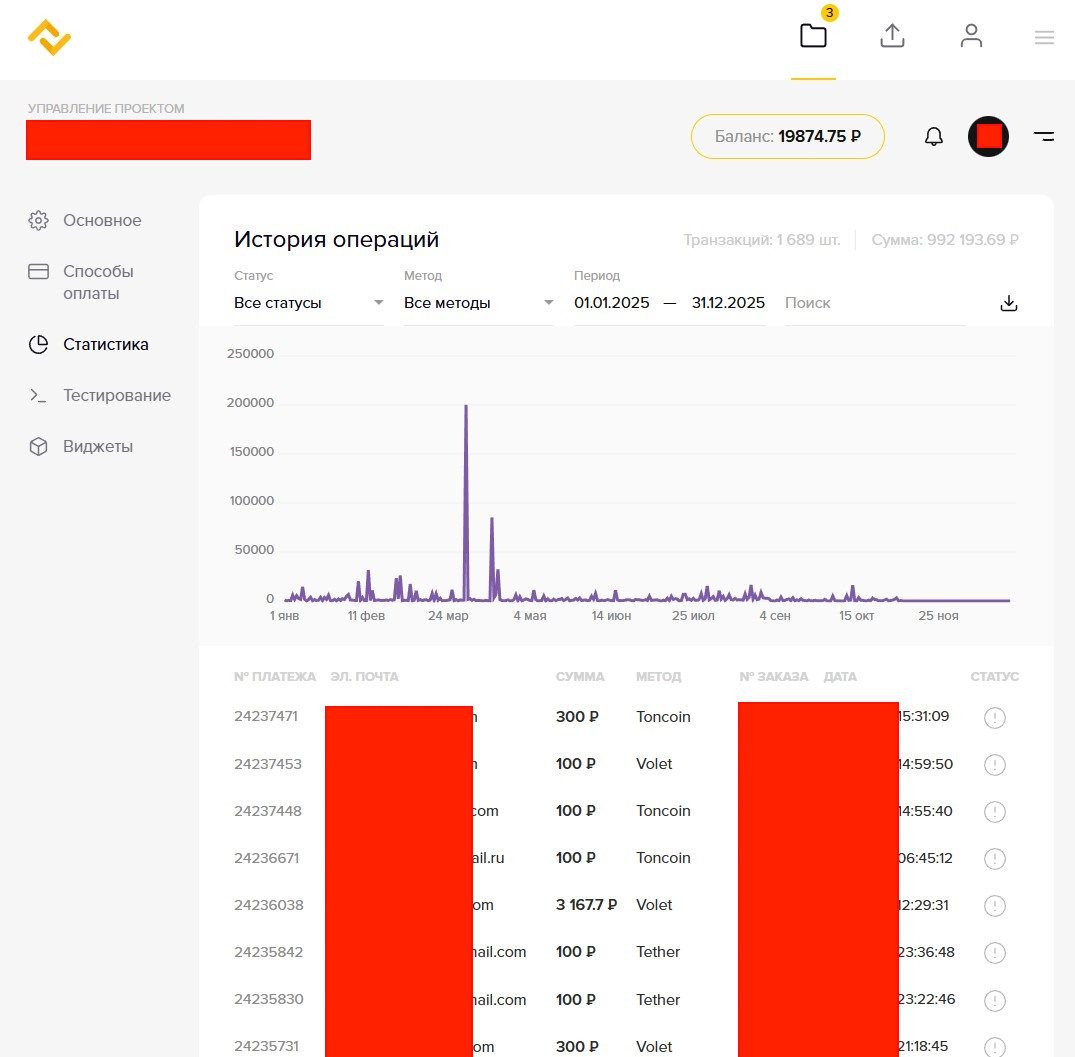Click the Баланс 19874.75 ₽ button
1075x1057 pixels.
(x=787, y=137)
